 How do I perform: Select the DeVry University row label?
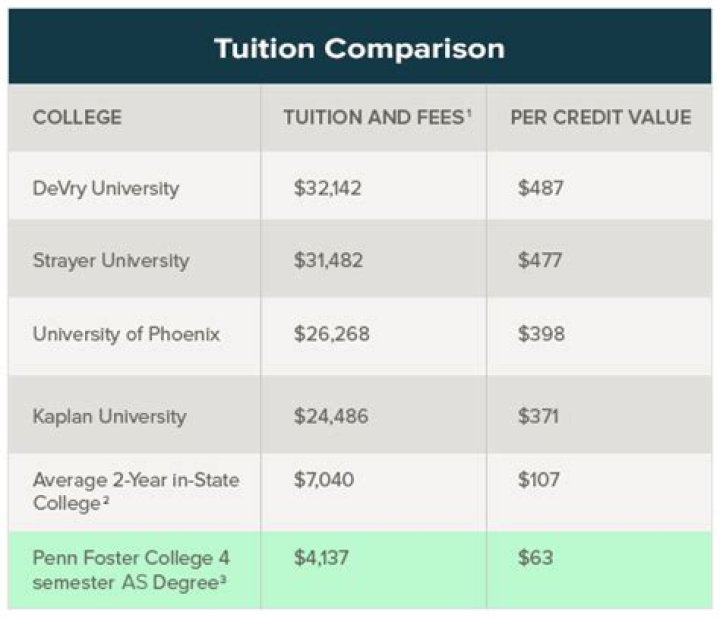(106, 187)
